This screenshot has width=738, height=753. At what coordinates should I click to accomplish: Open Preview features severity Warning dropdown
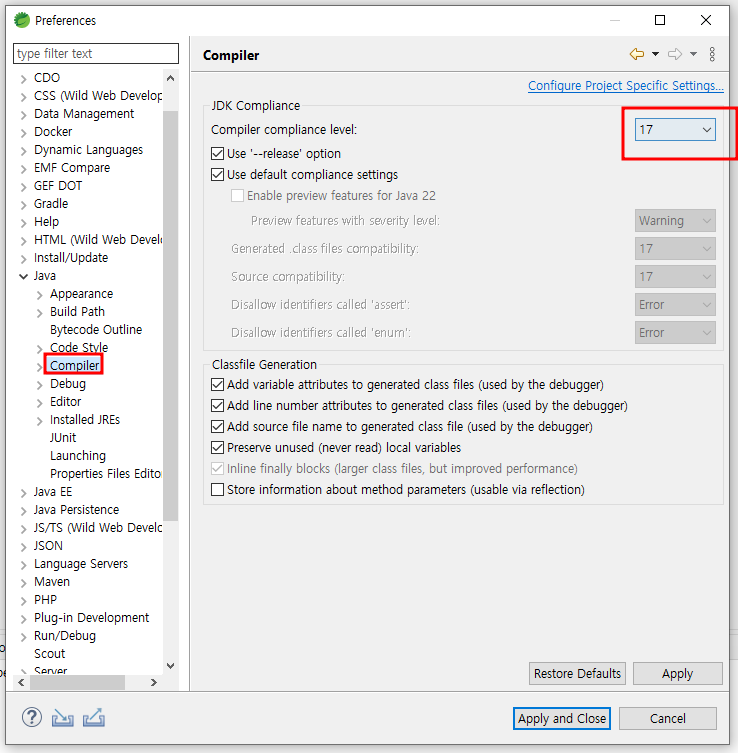(675, 221)
